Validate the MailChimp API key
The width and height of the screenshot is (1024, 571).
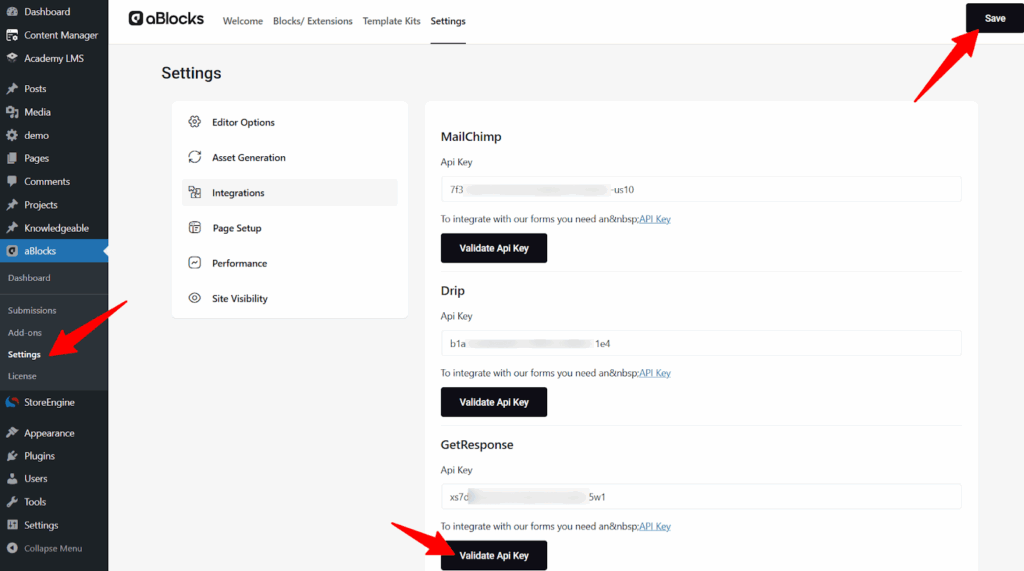pyautogui.click(x=494, y=248)
